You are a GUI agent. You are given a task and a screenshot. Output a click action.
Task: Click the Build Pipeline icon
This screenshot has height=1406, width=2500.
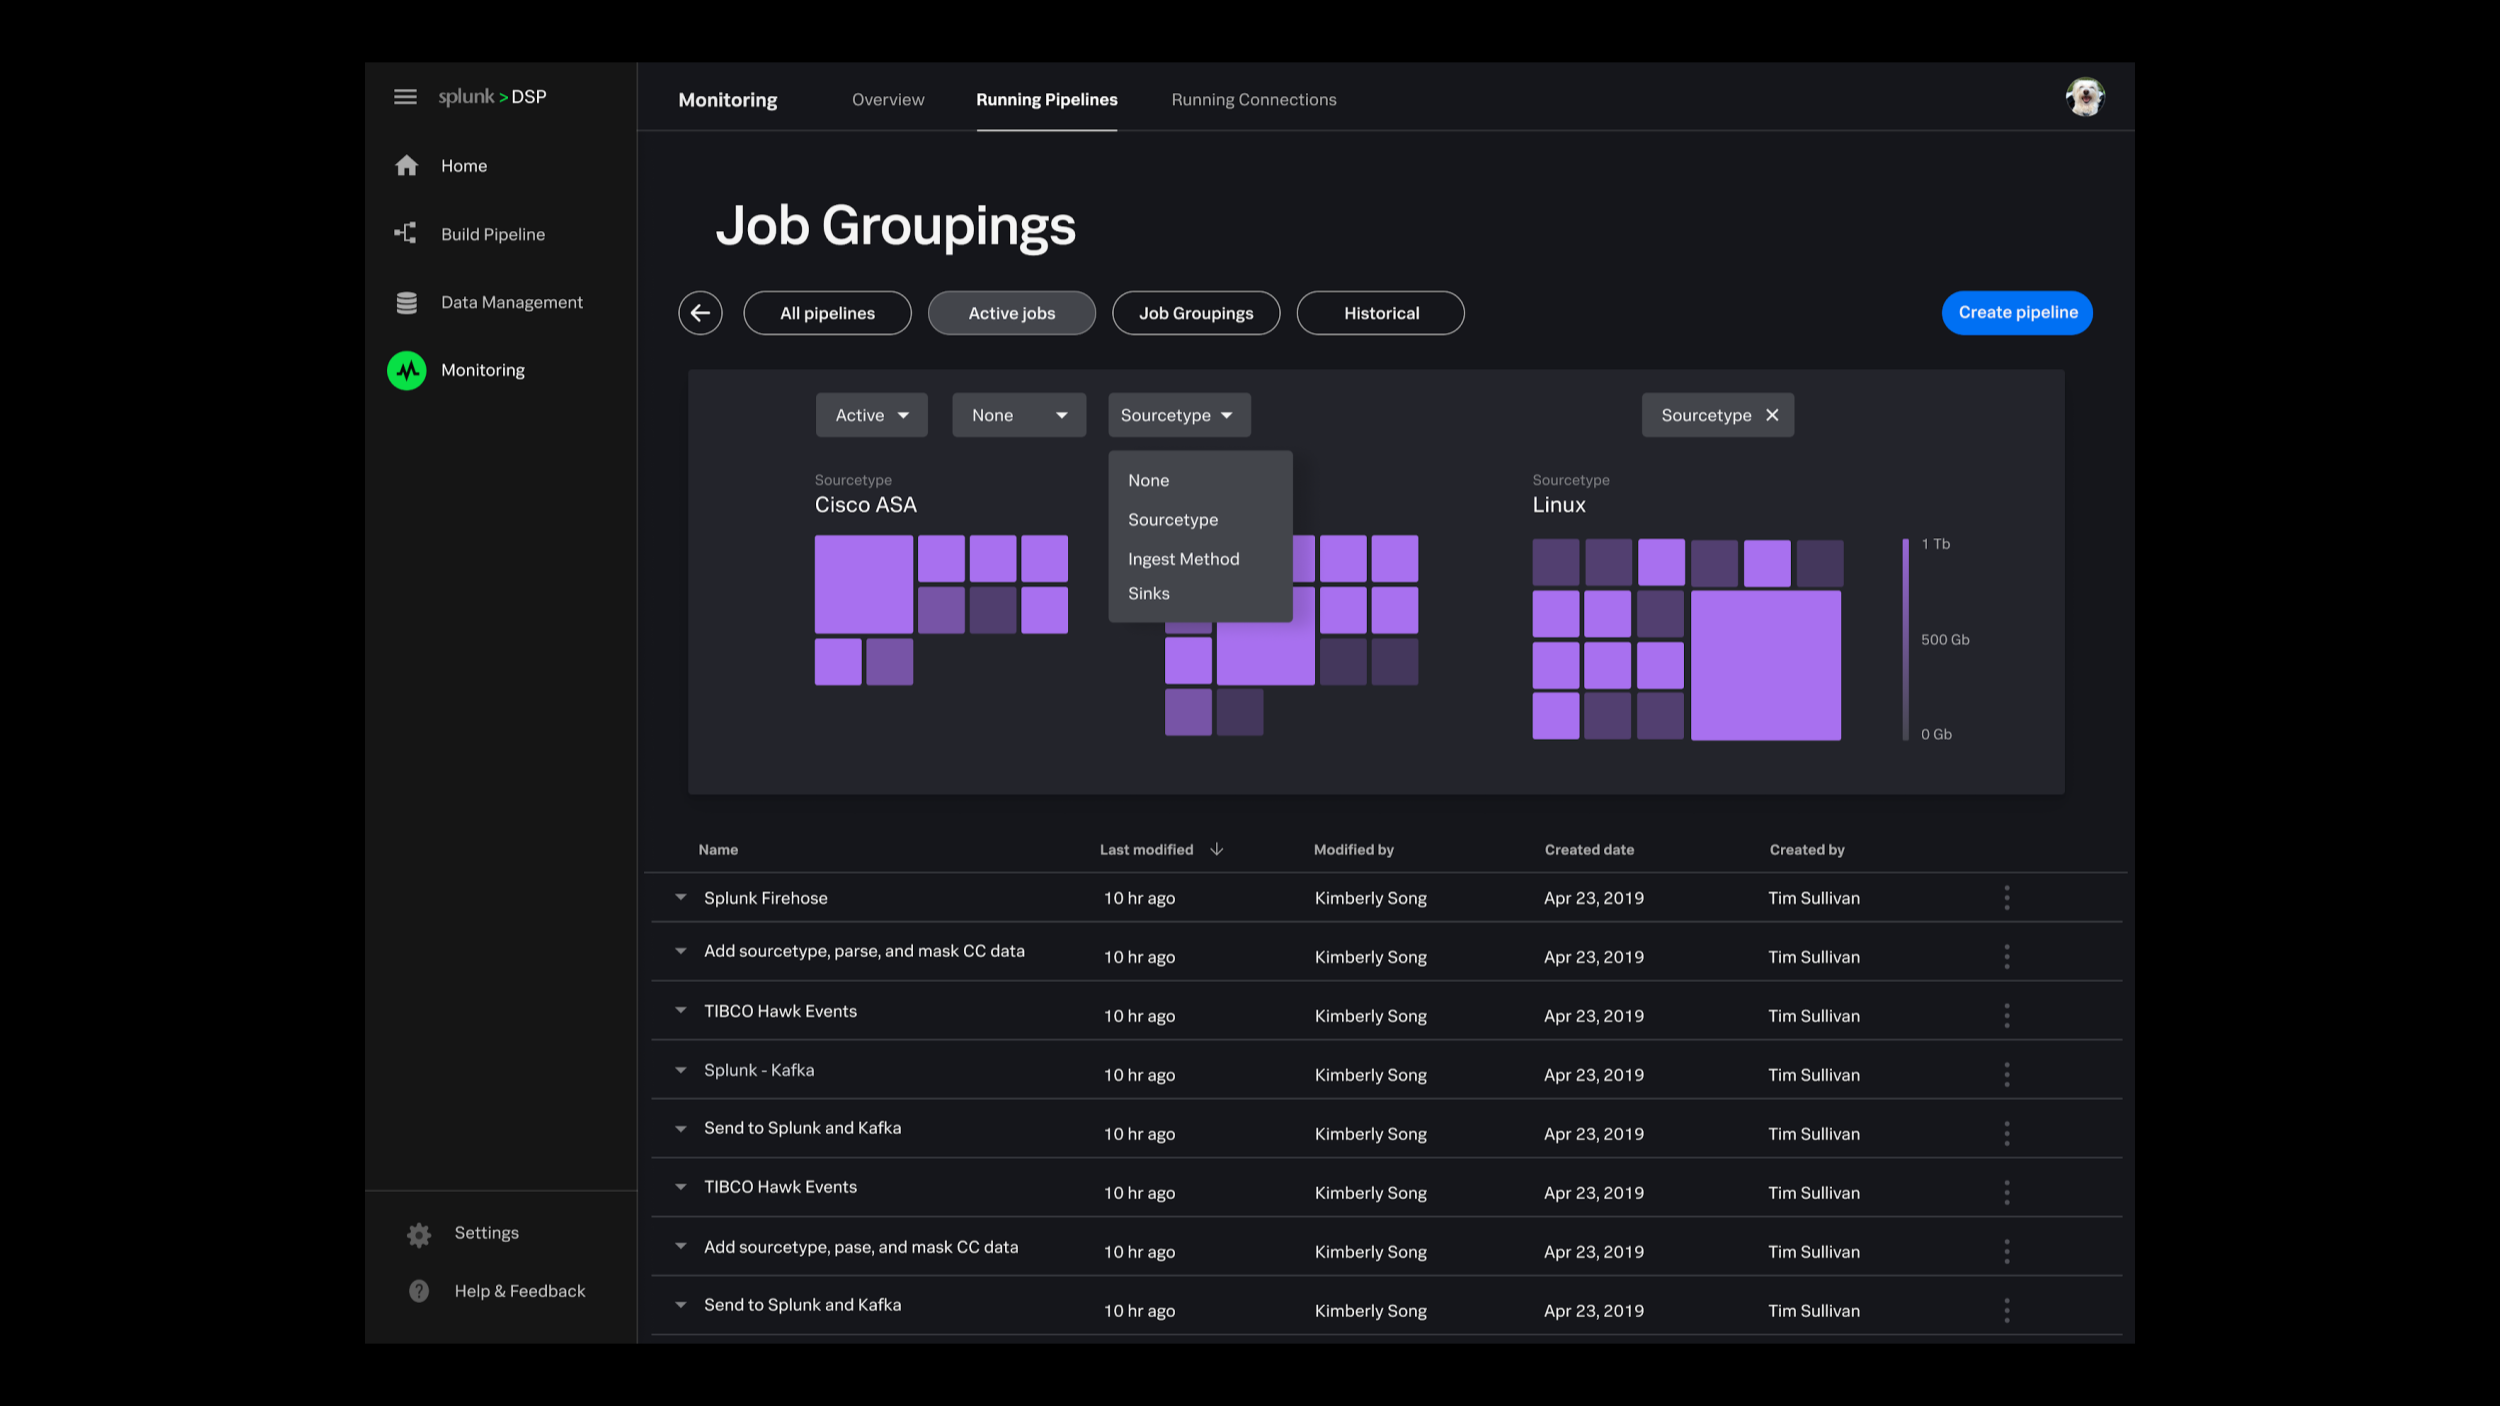405,234
